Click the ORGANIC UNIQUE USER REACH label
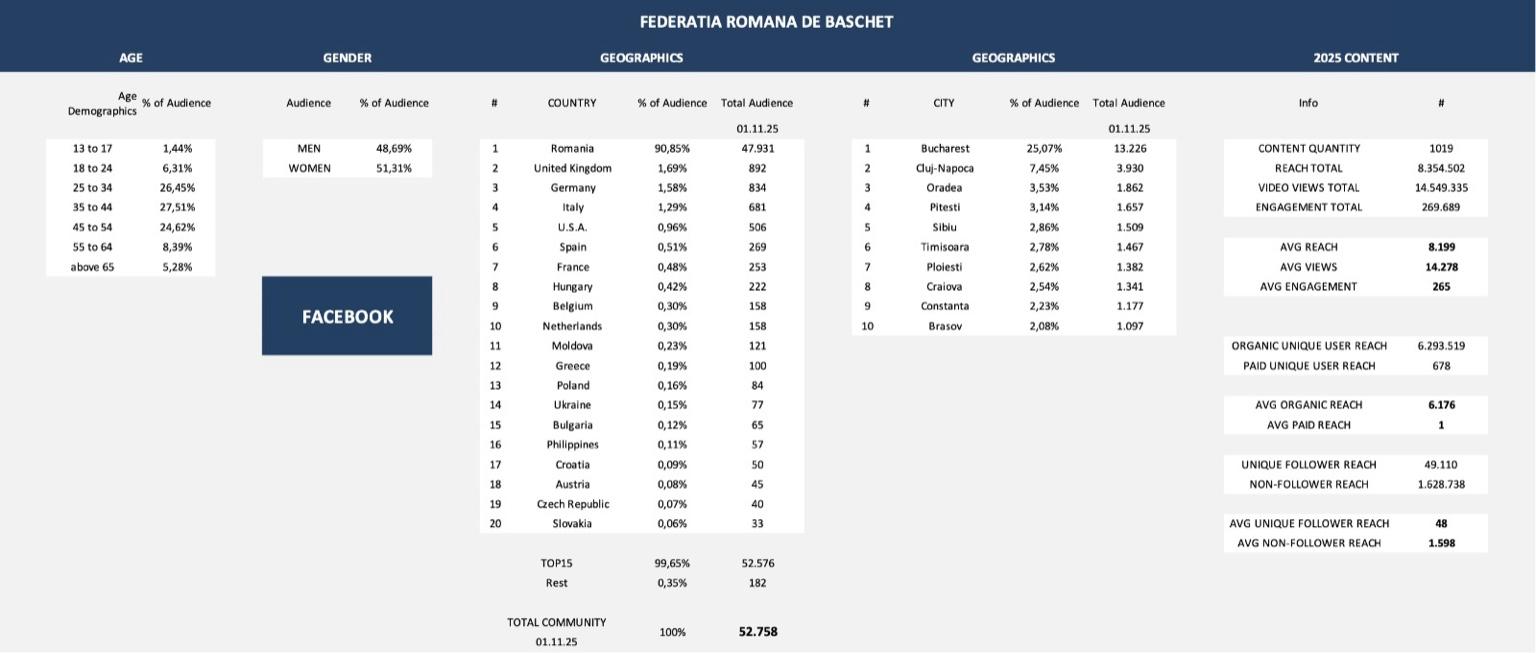Viewport: 1536px width, 653px height. point(1309,346)
